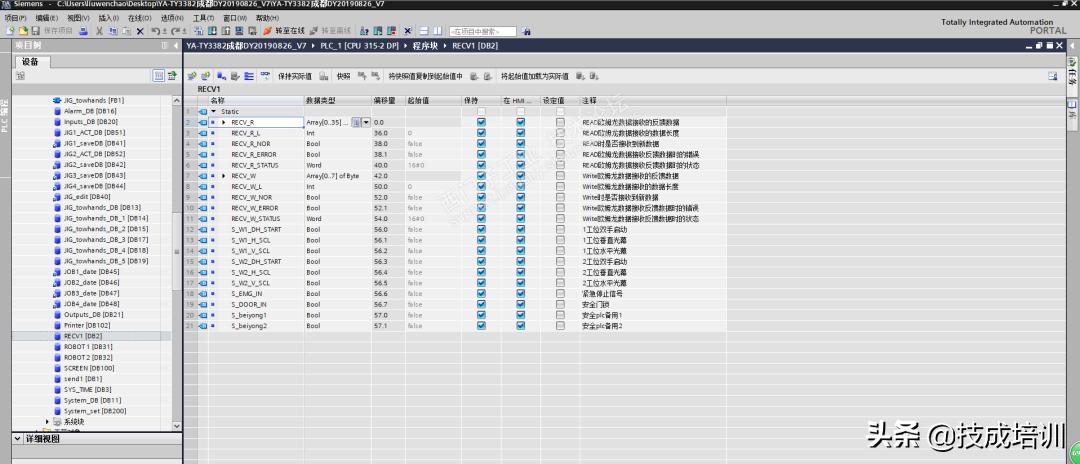Select the 设备 tab
The image size is (1080, 464).
click(x=30, y=61)
